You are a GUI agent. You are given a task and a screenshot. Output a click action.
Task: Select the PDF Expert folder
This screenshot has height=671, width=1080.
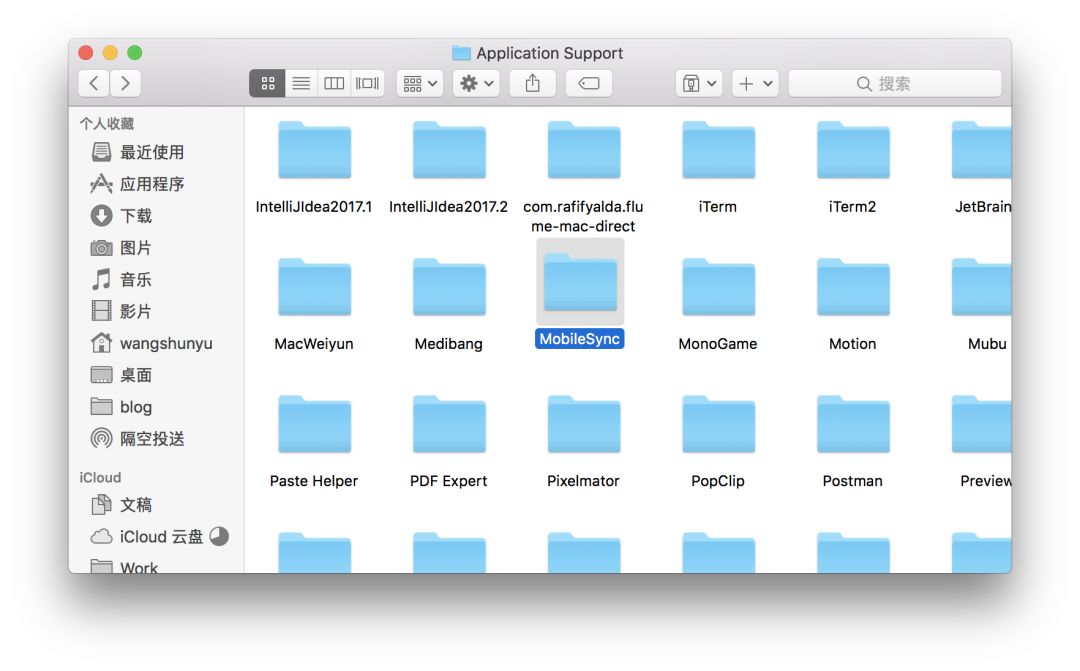tap(448, 442)
